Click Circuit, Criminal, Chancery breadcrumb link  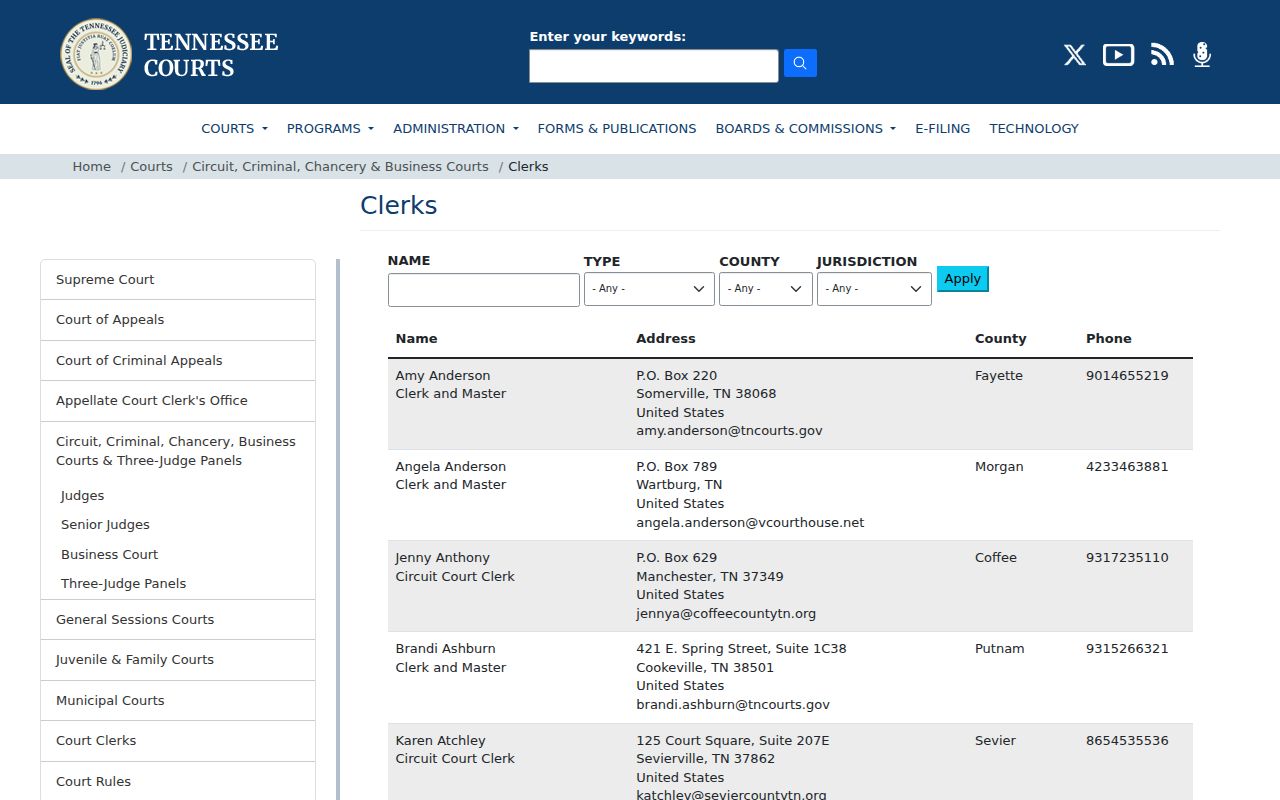point(340,166)
